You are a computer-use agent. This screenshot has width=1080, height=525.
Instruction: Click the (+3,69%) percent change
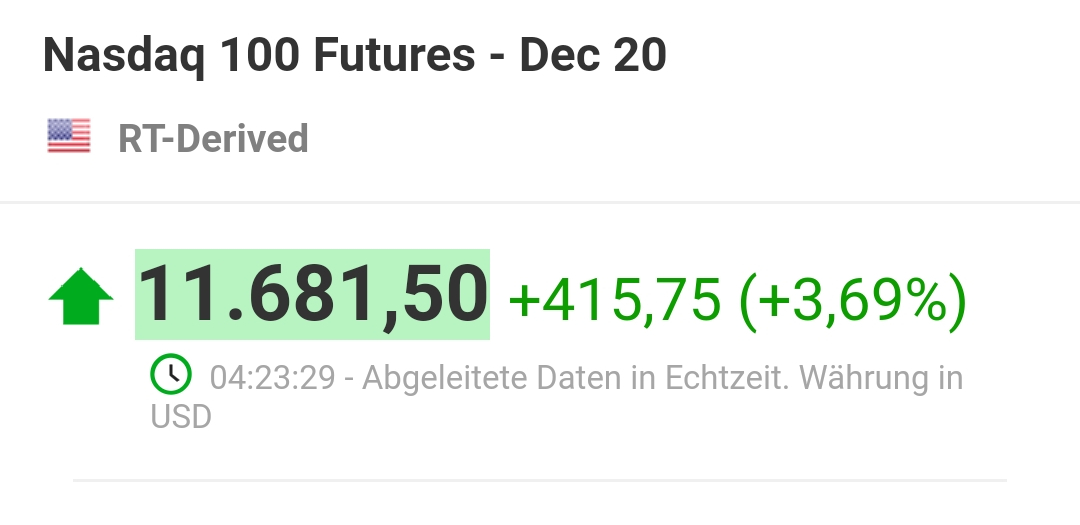pos(852,298)
